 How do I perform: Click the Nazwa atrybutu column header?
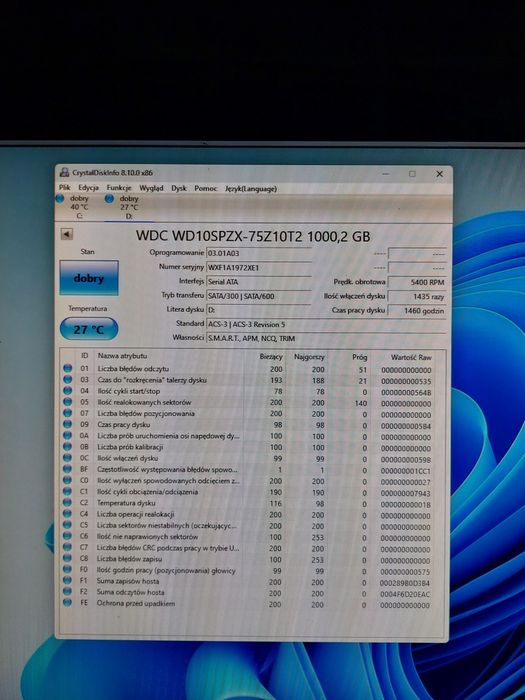coord(122,356)
